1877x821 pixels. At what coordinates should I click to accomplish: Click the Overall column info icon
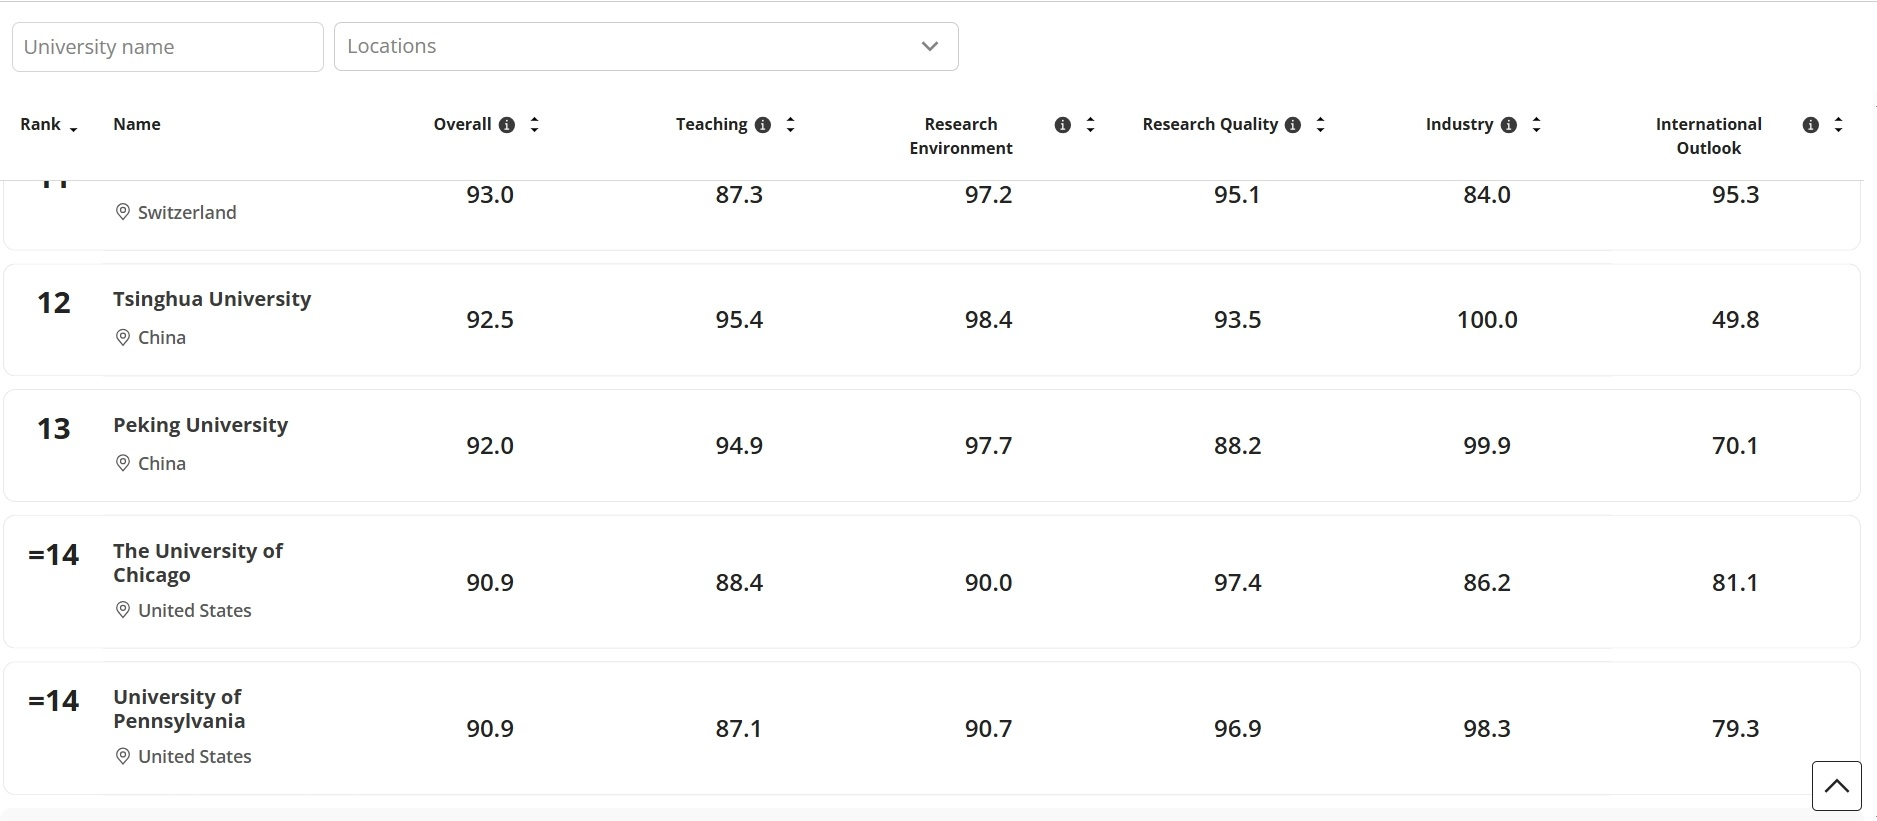[x=507, y=125]
